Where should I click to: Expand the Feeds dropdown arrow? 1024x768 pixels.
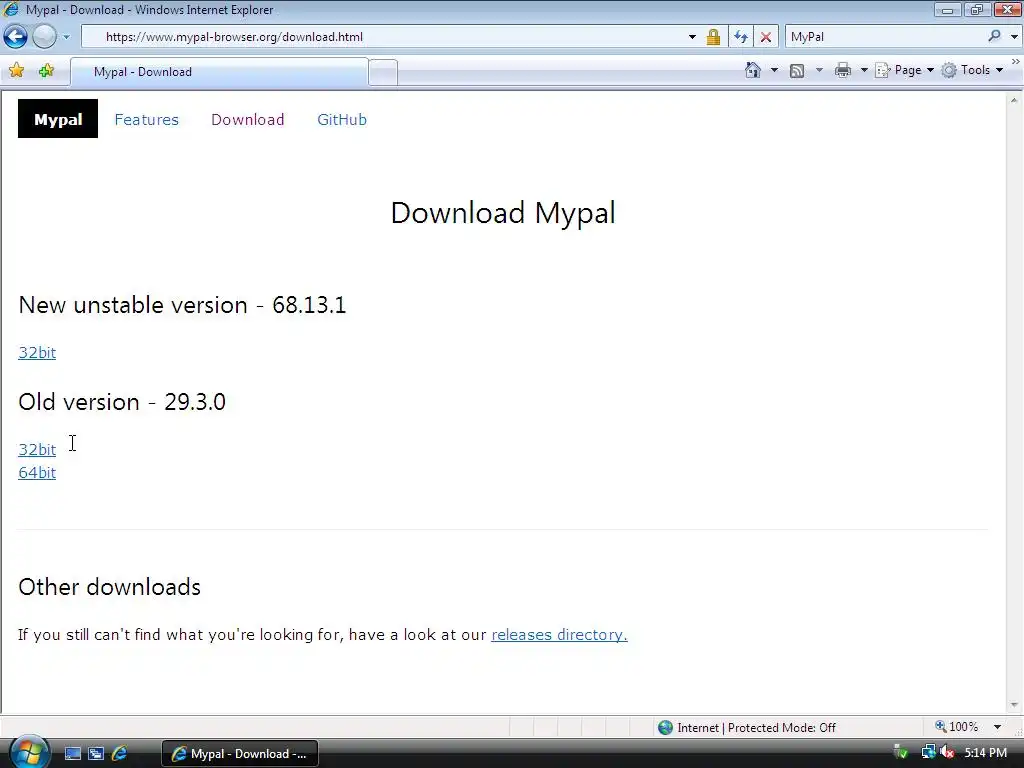pos(820,70)
